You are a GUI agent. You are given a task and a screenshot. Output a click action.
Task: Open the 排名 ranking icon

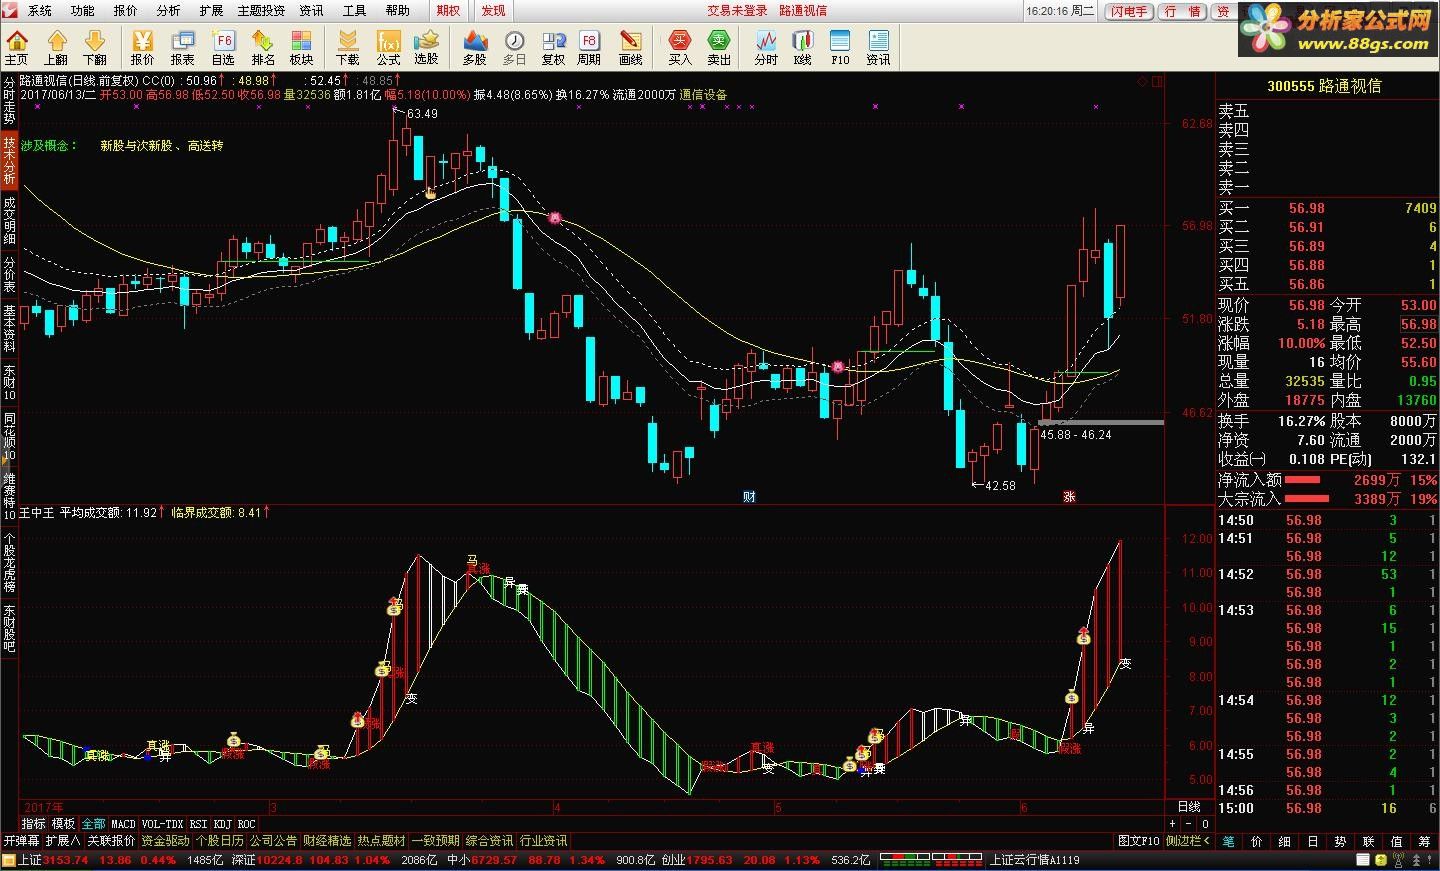pos(263,47)
